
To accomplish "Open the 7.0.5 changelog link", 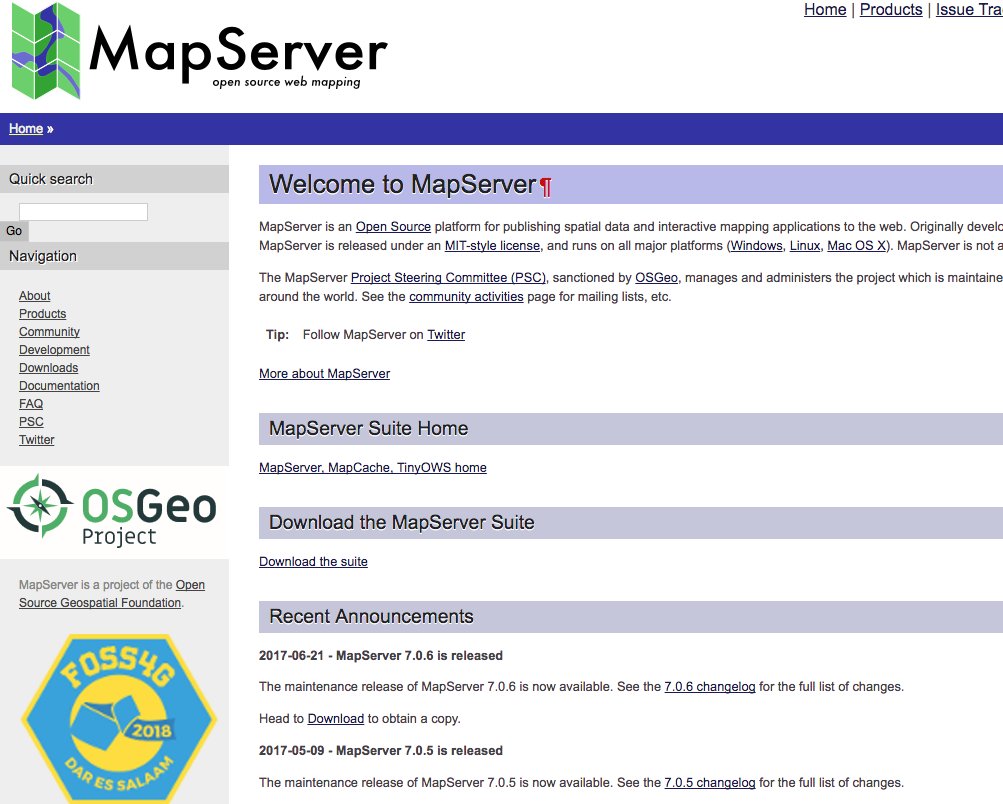I will click(x=710, y=783).
